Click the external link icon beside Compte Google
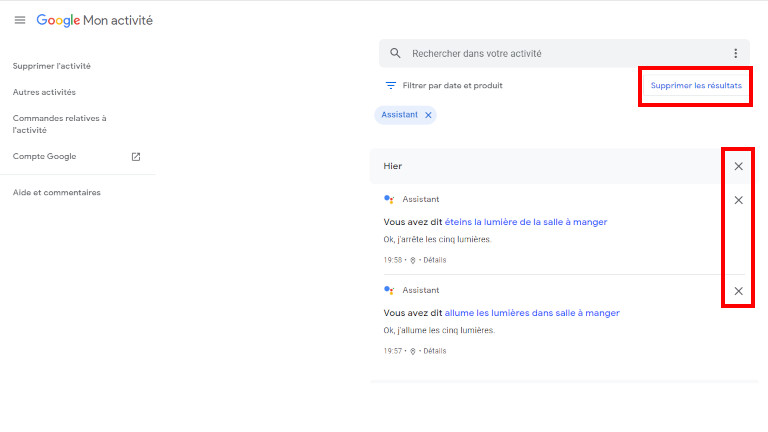 click(x=136, y=157)
